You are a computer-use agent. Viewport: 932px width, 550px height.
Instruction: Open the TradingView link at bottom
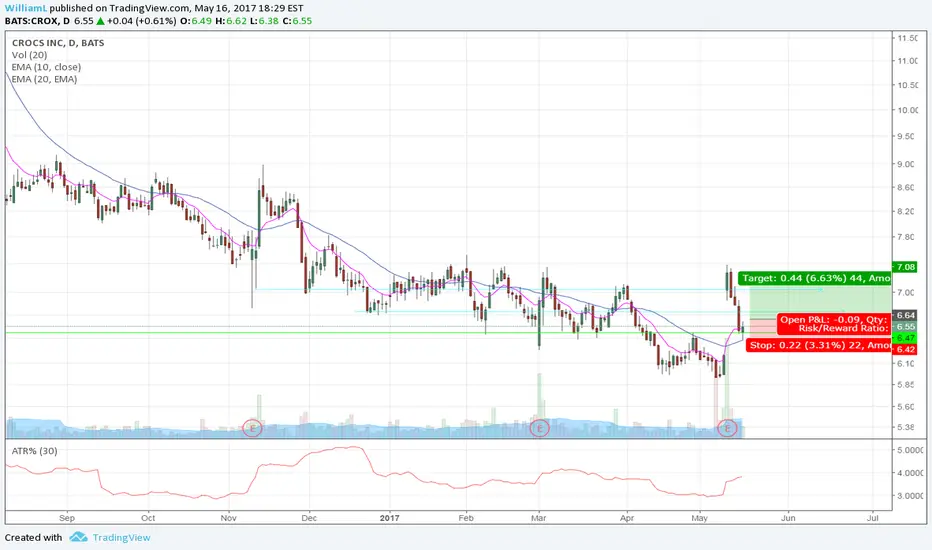121,538
